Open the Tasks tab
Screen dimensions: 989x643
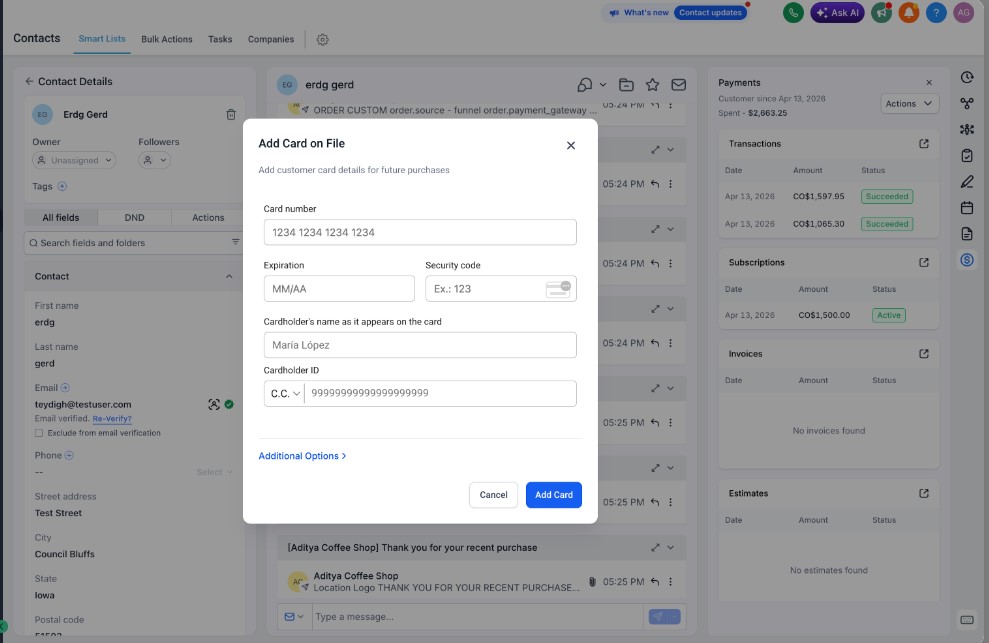point(220,39)
